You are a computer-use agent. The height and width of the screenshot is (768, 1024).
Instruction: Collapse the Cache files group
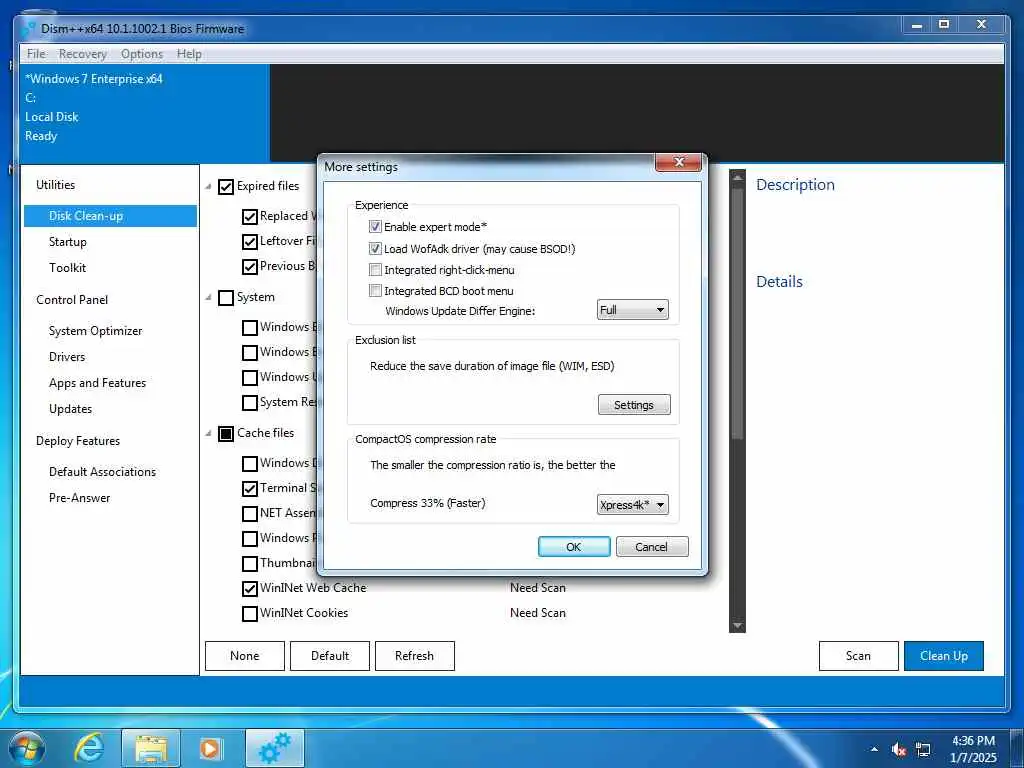click(x=208, y=433)
